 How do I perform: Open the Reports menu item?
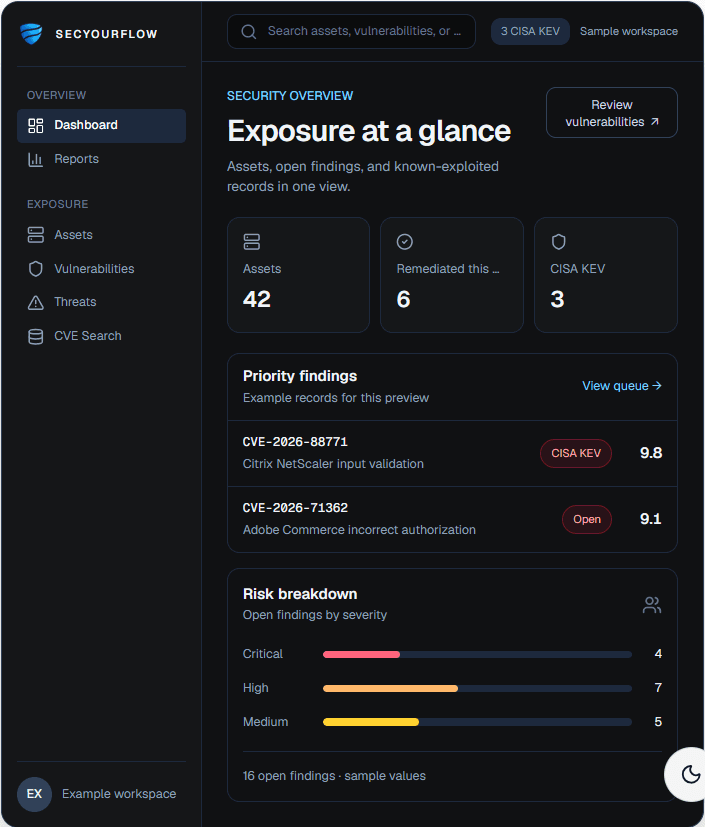pyautogui.click(x=102, y=159)
